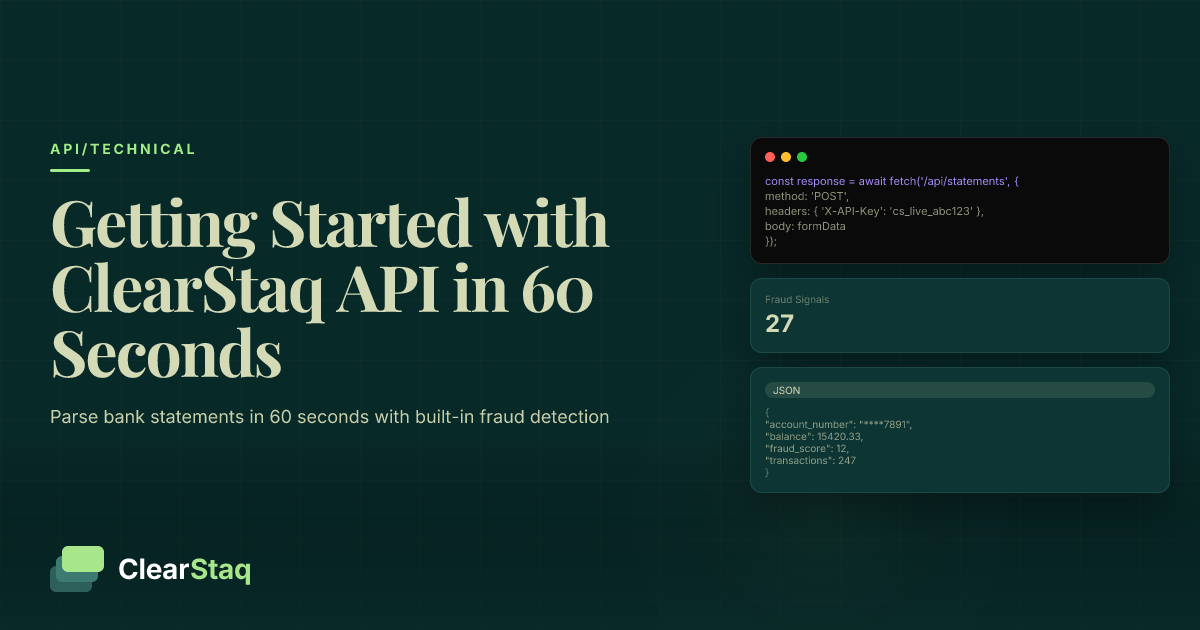This screenshot has height=630, width=1200.
Task: Click the transactions 247 JSON line
Action: pyautogui.click(x=810, y=461)
